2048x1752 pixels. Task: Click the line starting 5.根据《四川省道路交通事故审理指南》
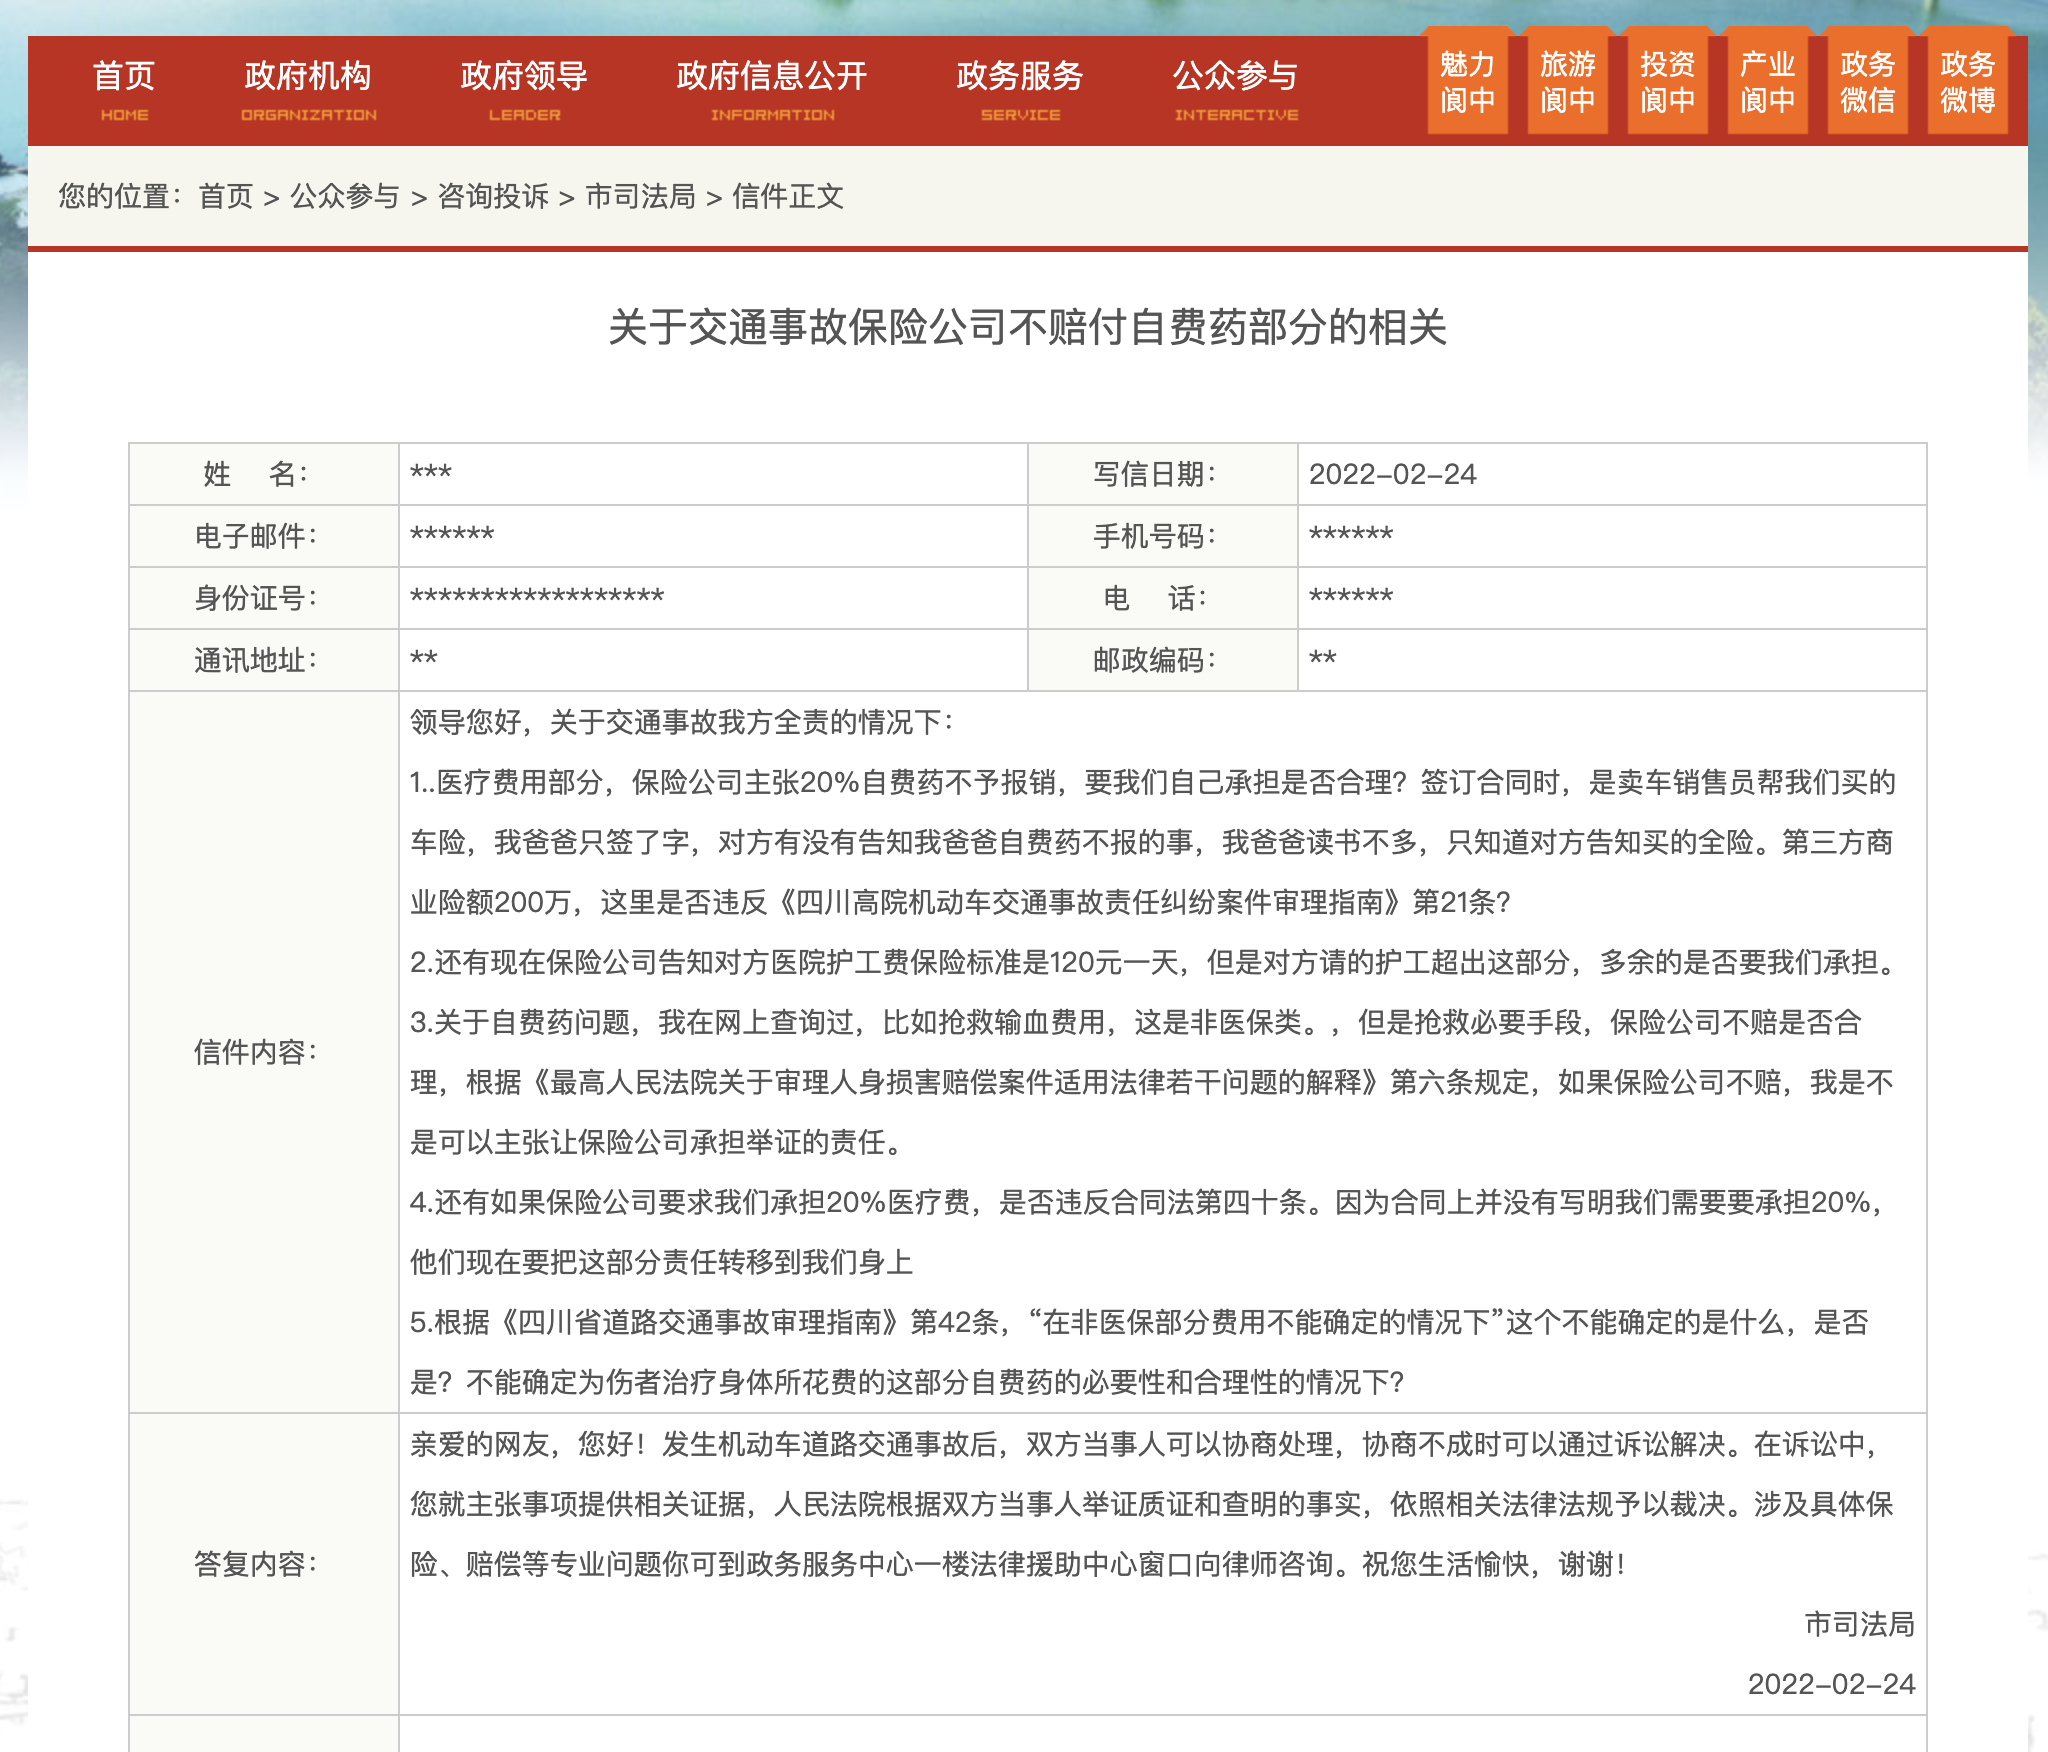pos(1139,1322)
